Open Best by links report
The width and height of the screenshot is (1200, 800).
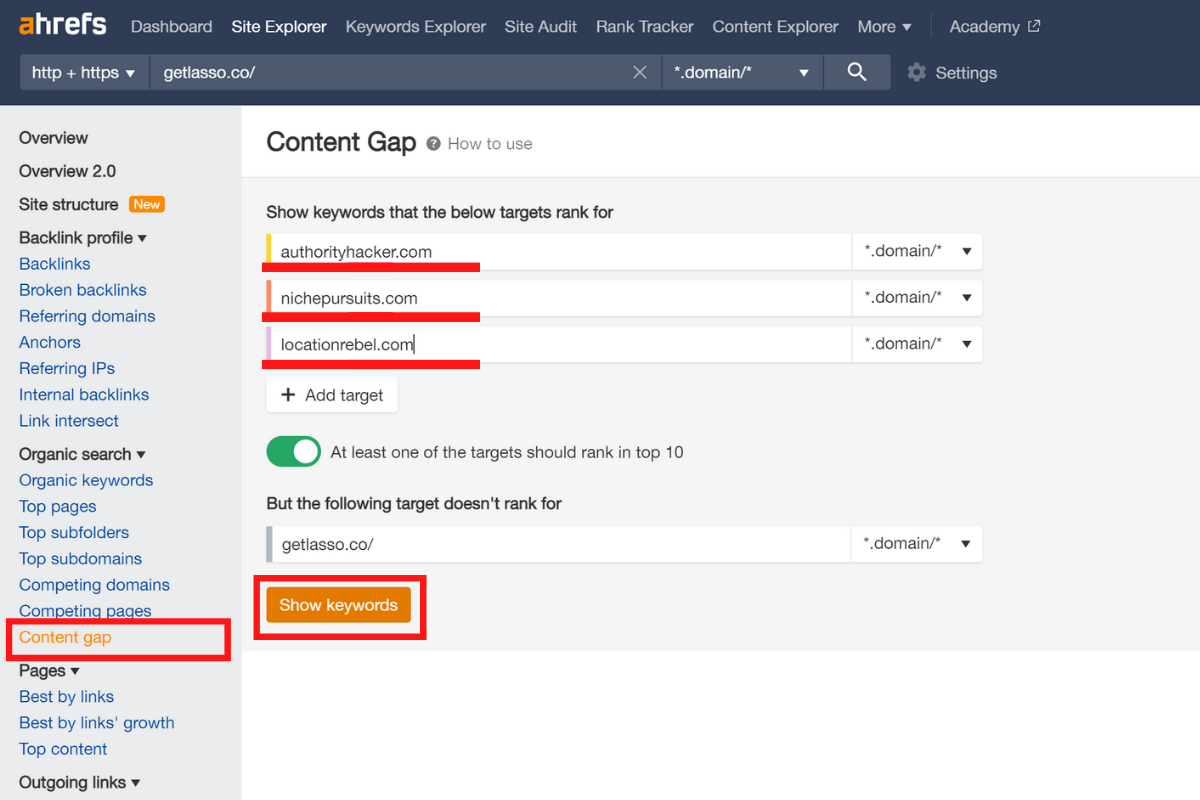[66, 697]
